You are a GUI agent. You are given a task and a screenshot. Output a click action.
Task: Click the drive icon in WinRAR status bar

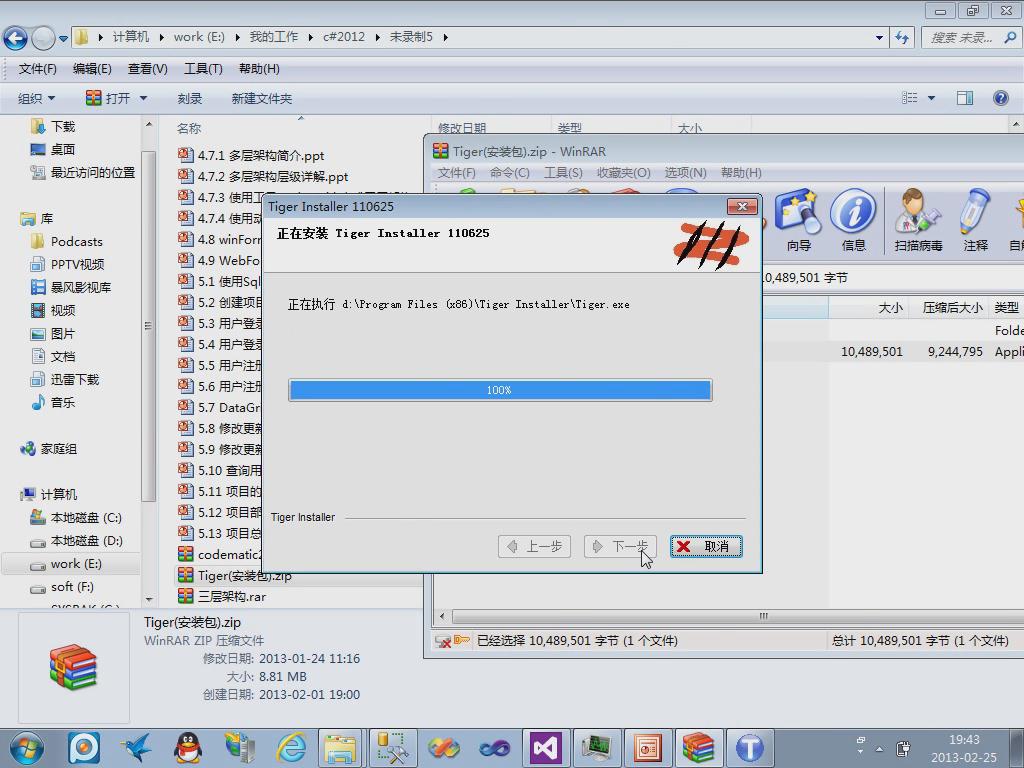click(443, 641)
